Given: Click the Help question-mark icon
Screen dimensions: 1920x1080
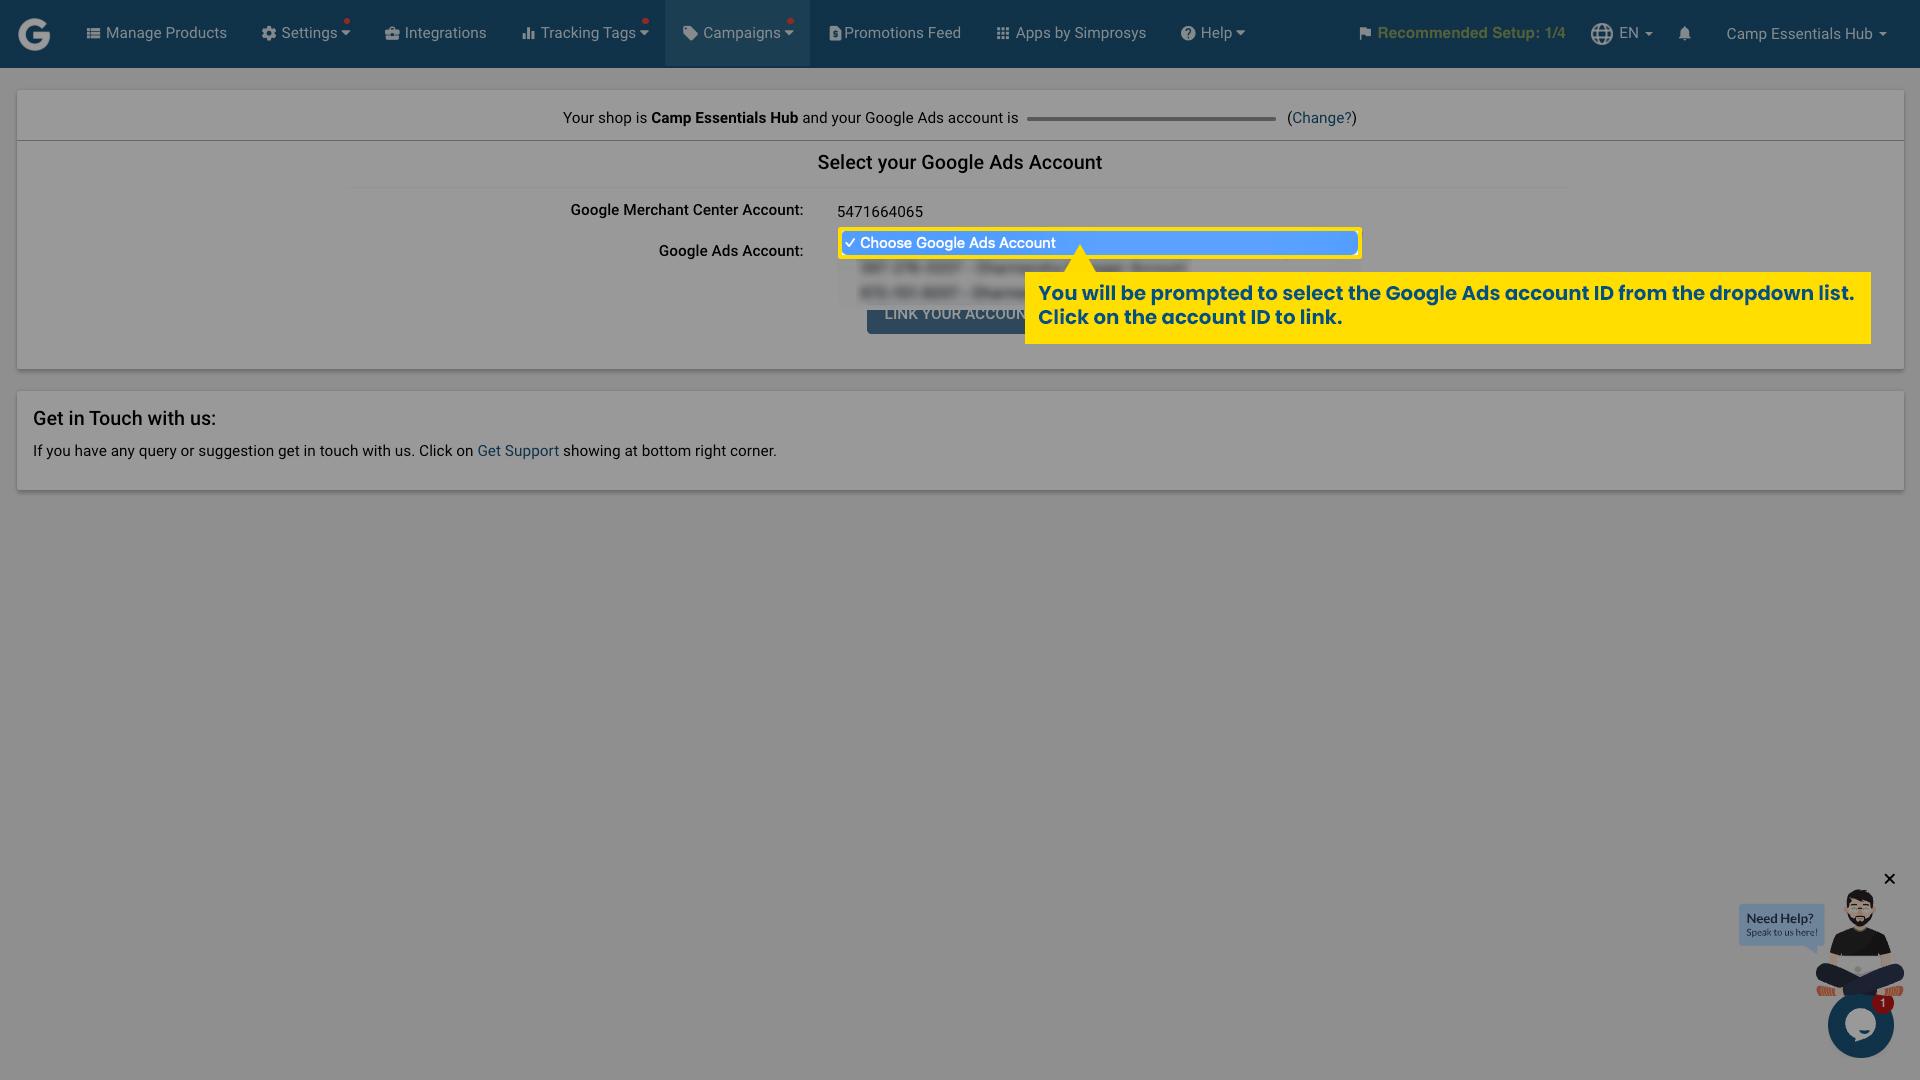Looking at the screenshot, I should (x=1186, y=33).
